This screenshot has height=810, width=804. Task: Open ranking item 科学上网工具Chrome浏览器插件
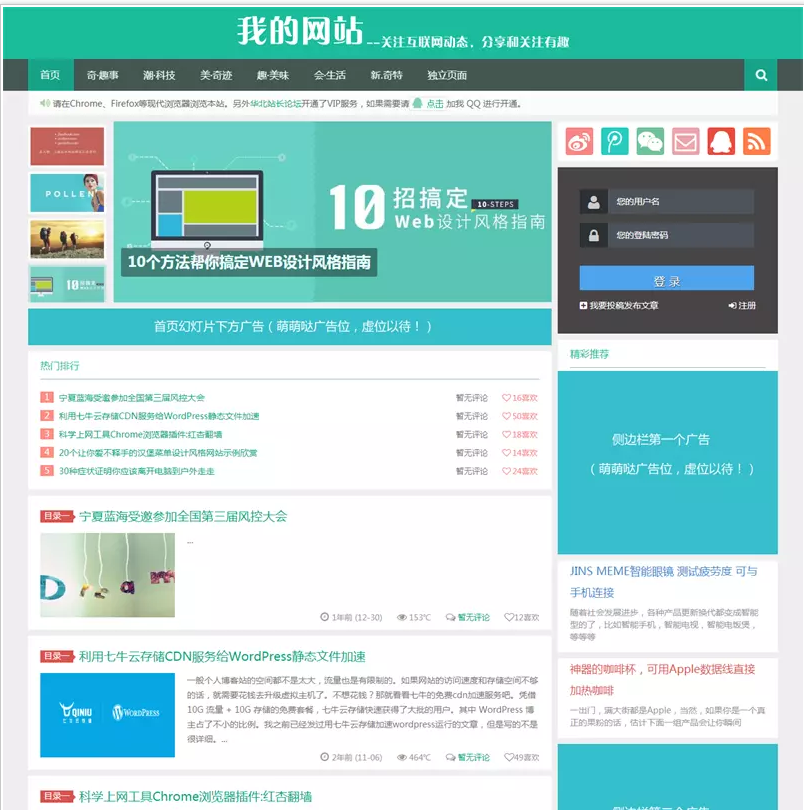140,434
